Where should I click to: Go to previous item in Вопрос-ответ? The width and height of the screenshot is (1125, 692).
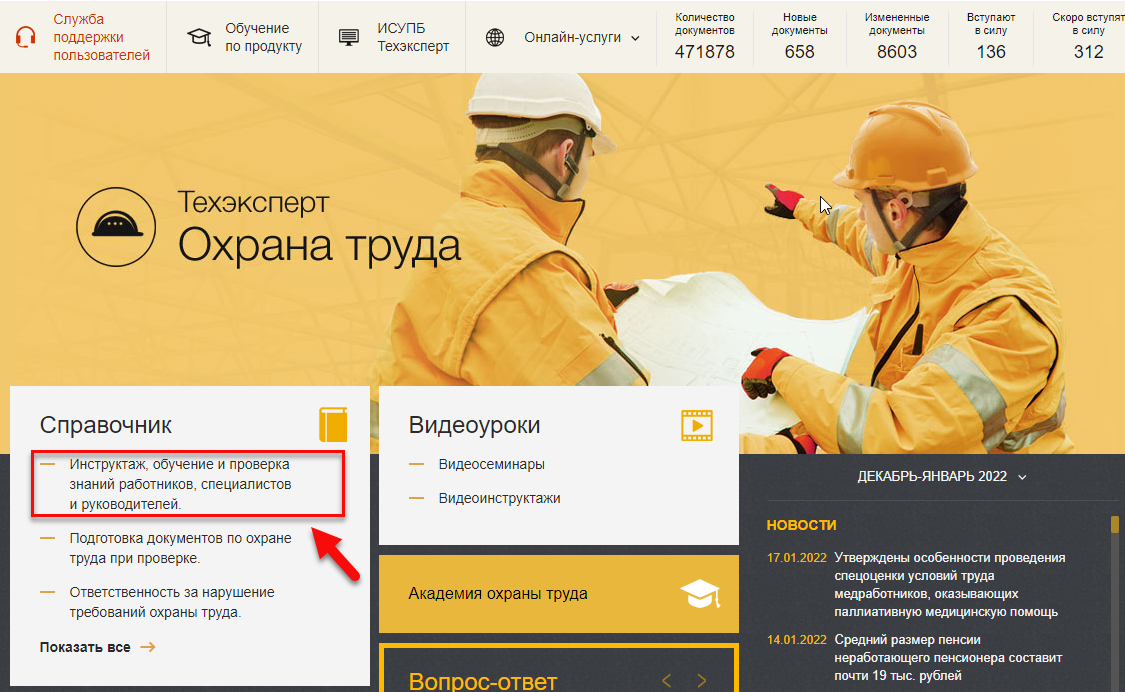pyautogui.click(x=667, y=681)
